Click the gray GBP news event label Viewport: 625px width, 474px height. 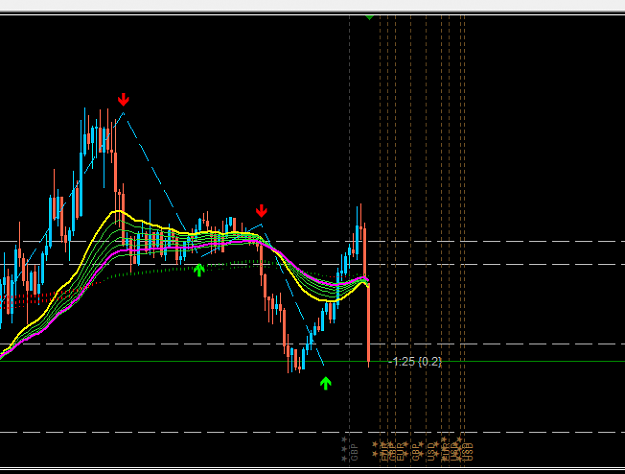point(354,452)
